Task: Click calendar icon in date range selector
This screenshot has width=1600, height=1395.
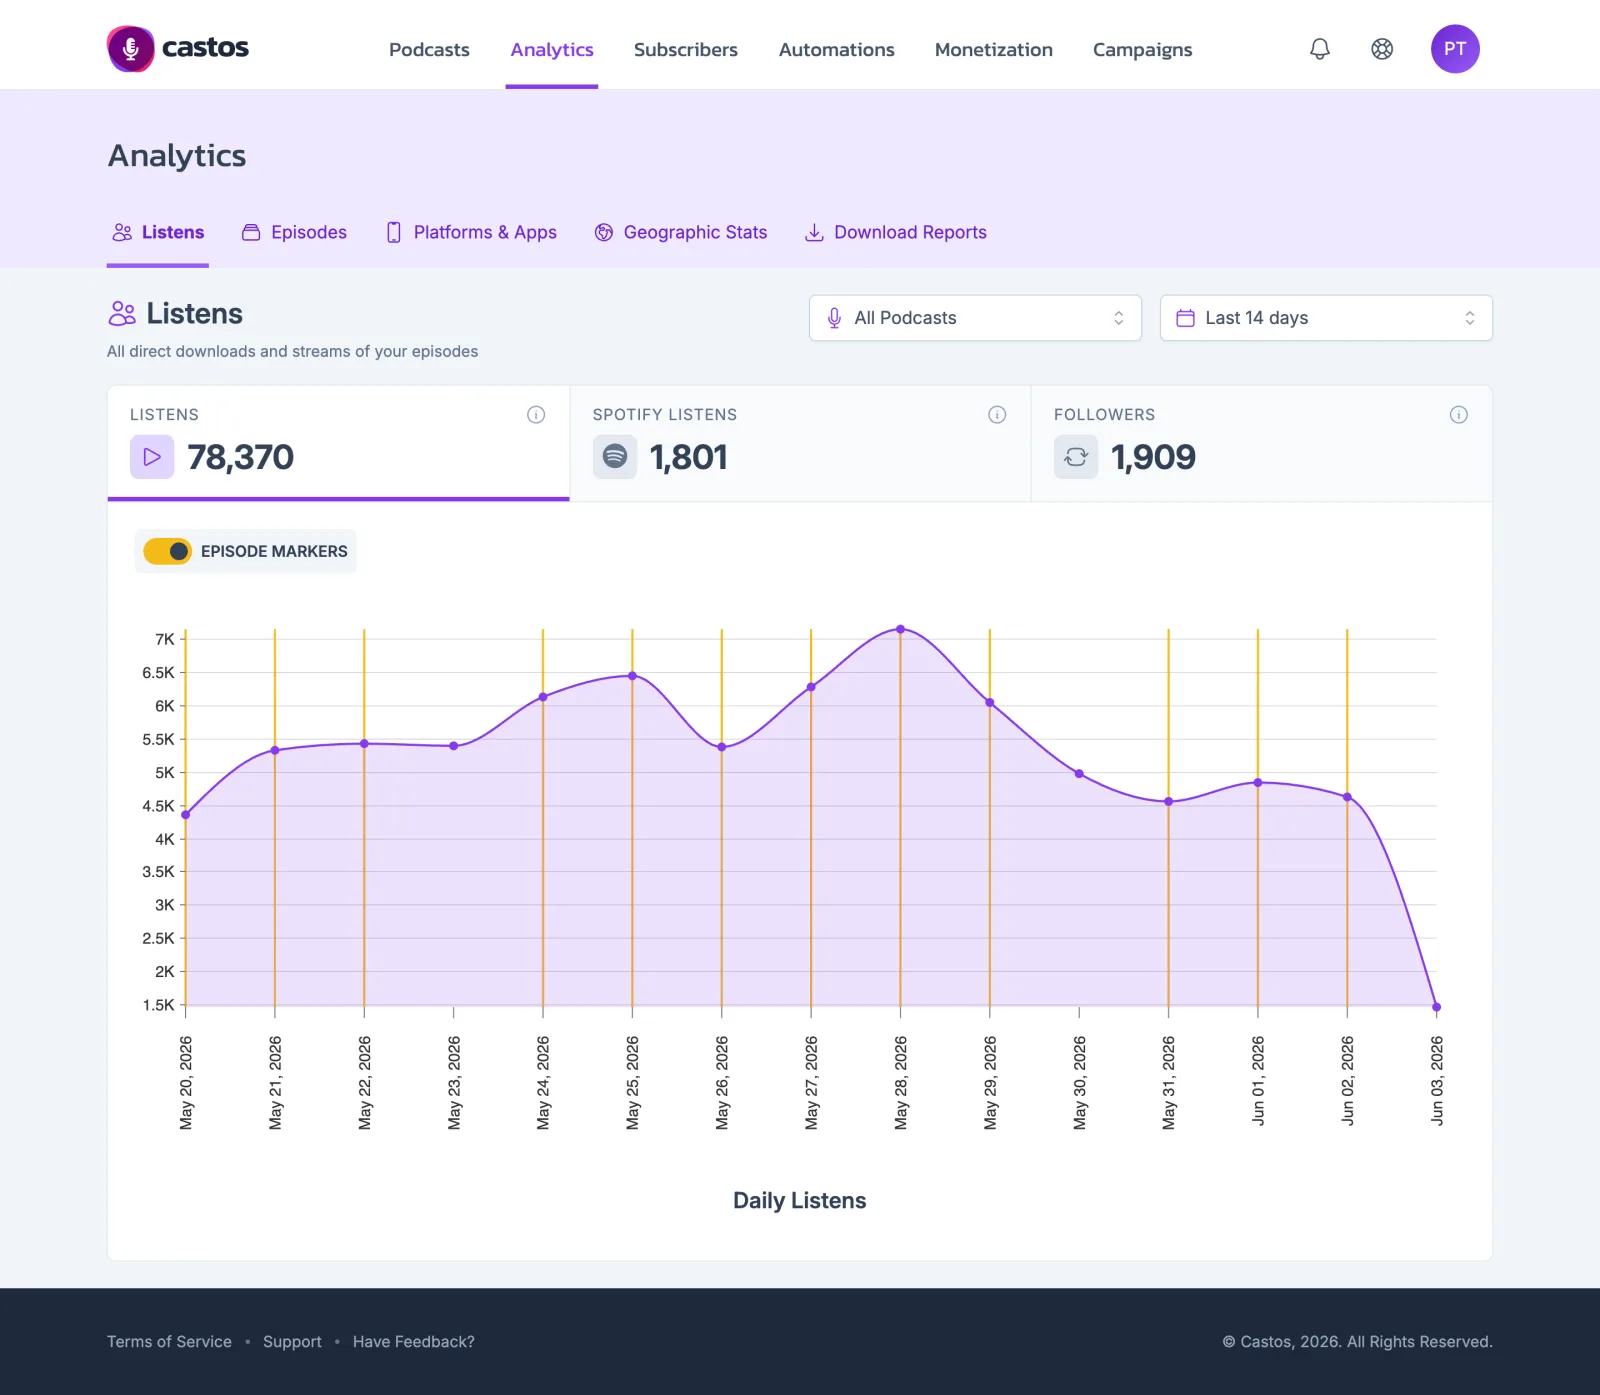Action: 1185,318
